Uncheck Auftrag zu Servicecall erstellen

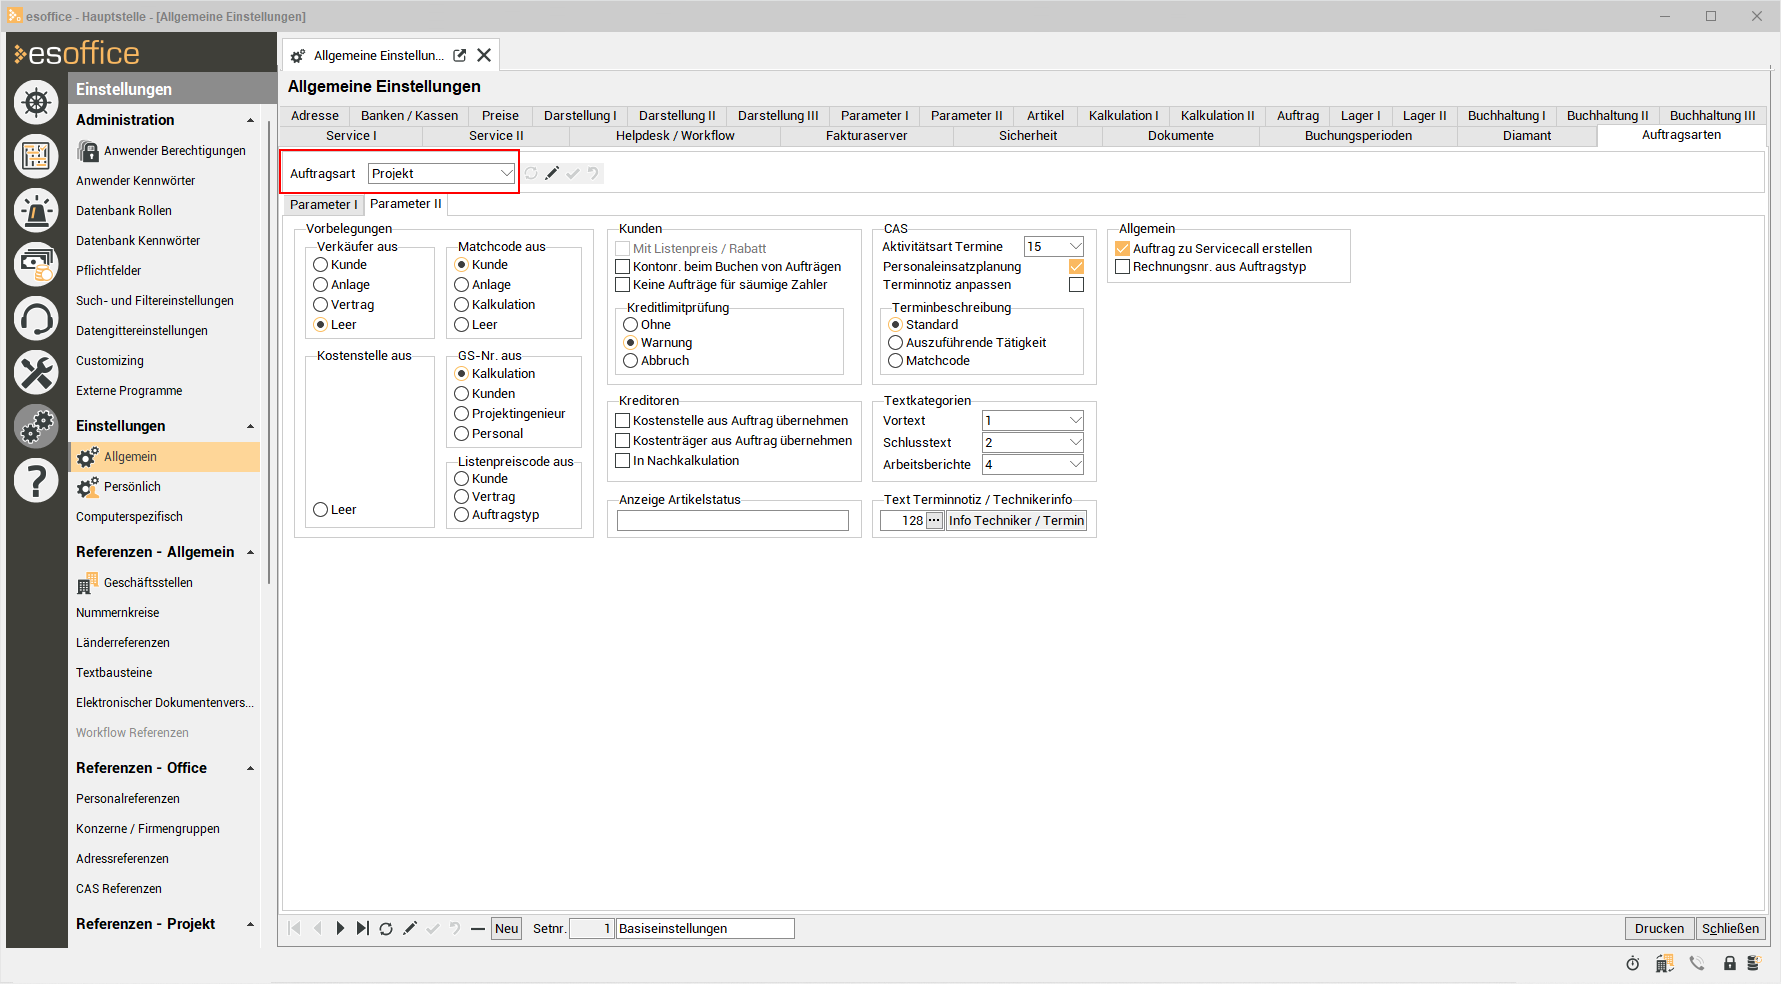pyautogui.click(x=1123, y=249)
